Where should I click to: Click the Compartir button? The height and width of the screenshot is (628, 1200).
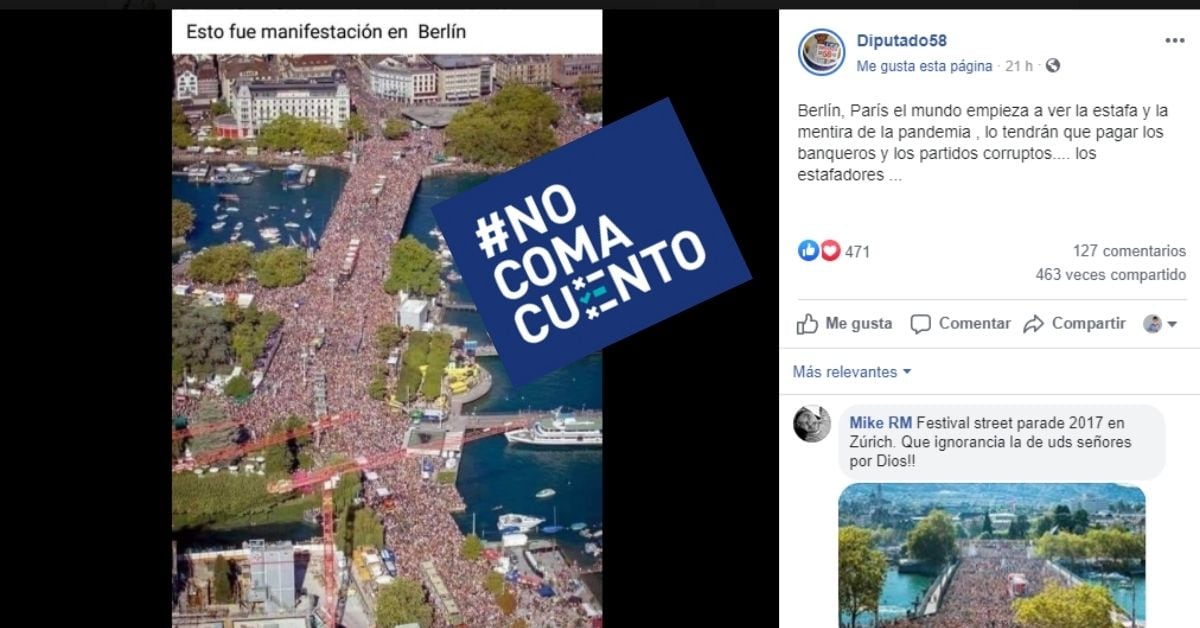(1075, 324)
